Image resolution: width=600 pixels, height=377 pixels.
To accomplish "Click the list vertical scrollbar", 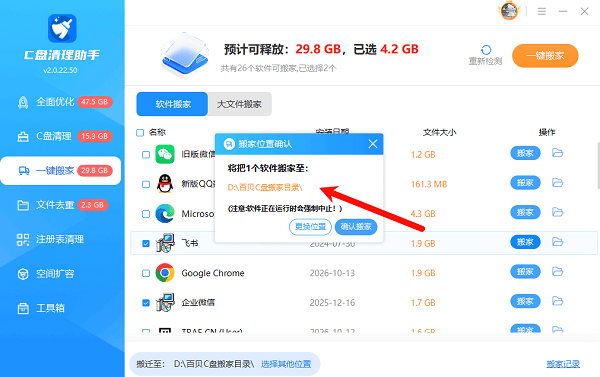I will click(598, 165).
